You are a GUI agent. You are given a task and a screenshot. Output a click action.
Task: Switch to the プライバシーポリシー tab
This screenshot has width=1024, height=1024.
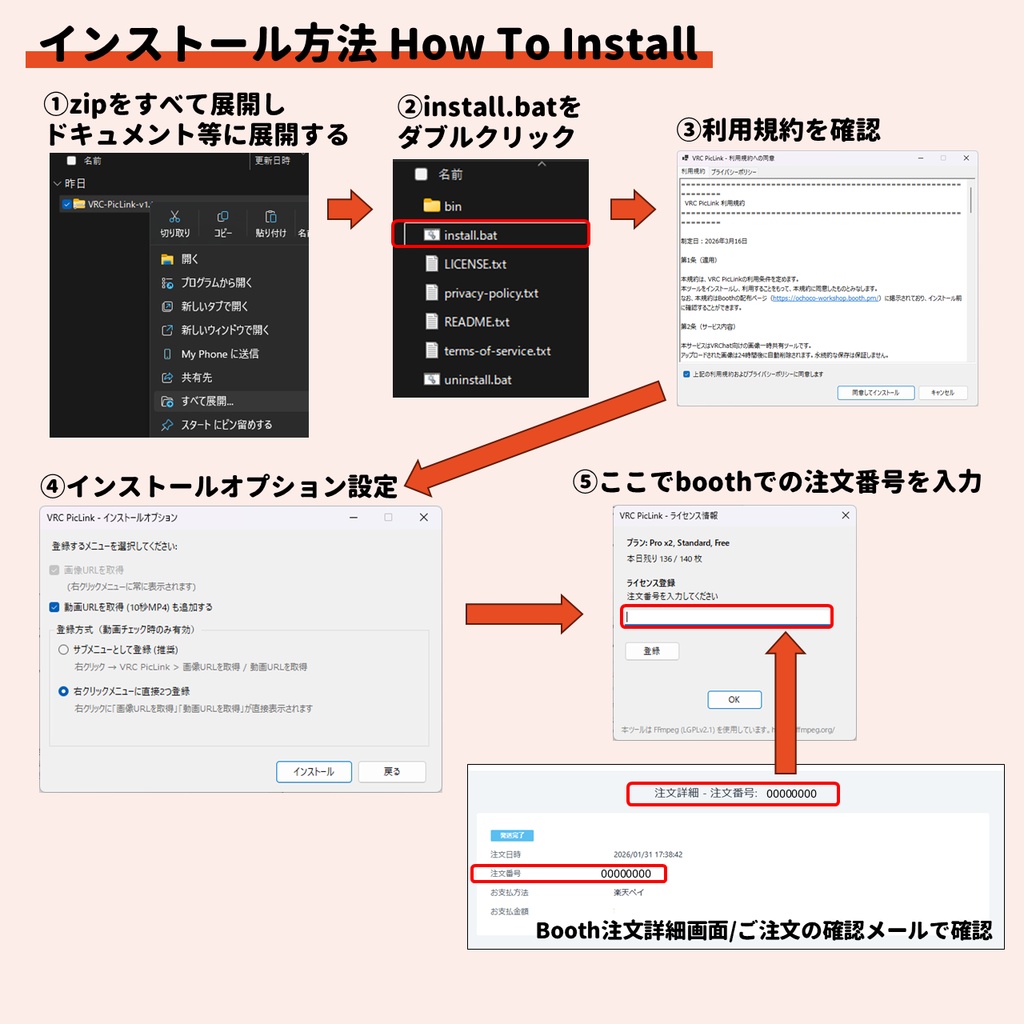(733, 172)
